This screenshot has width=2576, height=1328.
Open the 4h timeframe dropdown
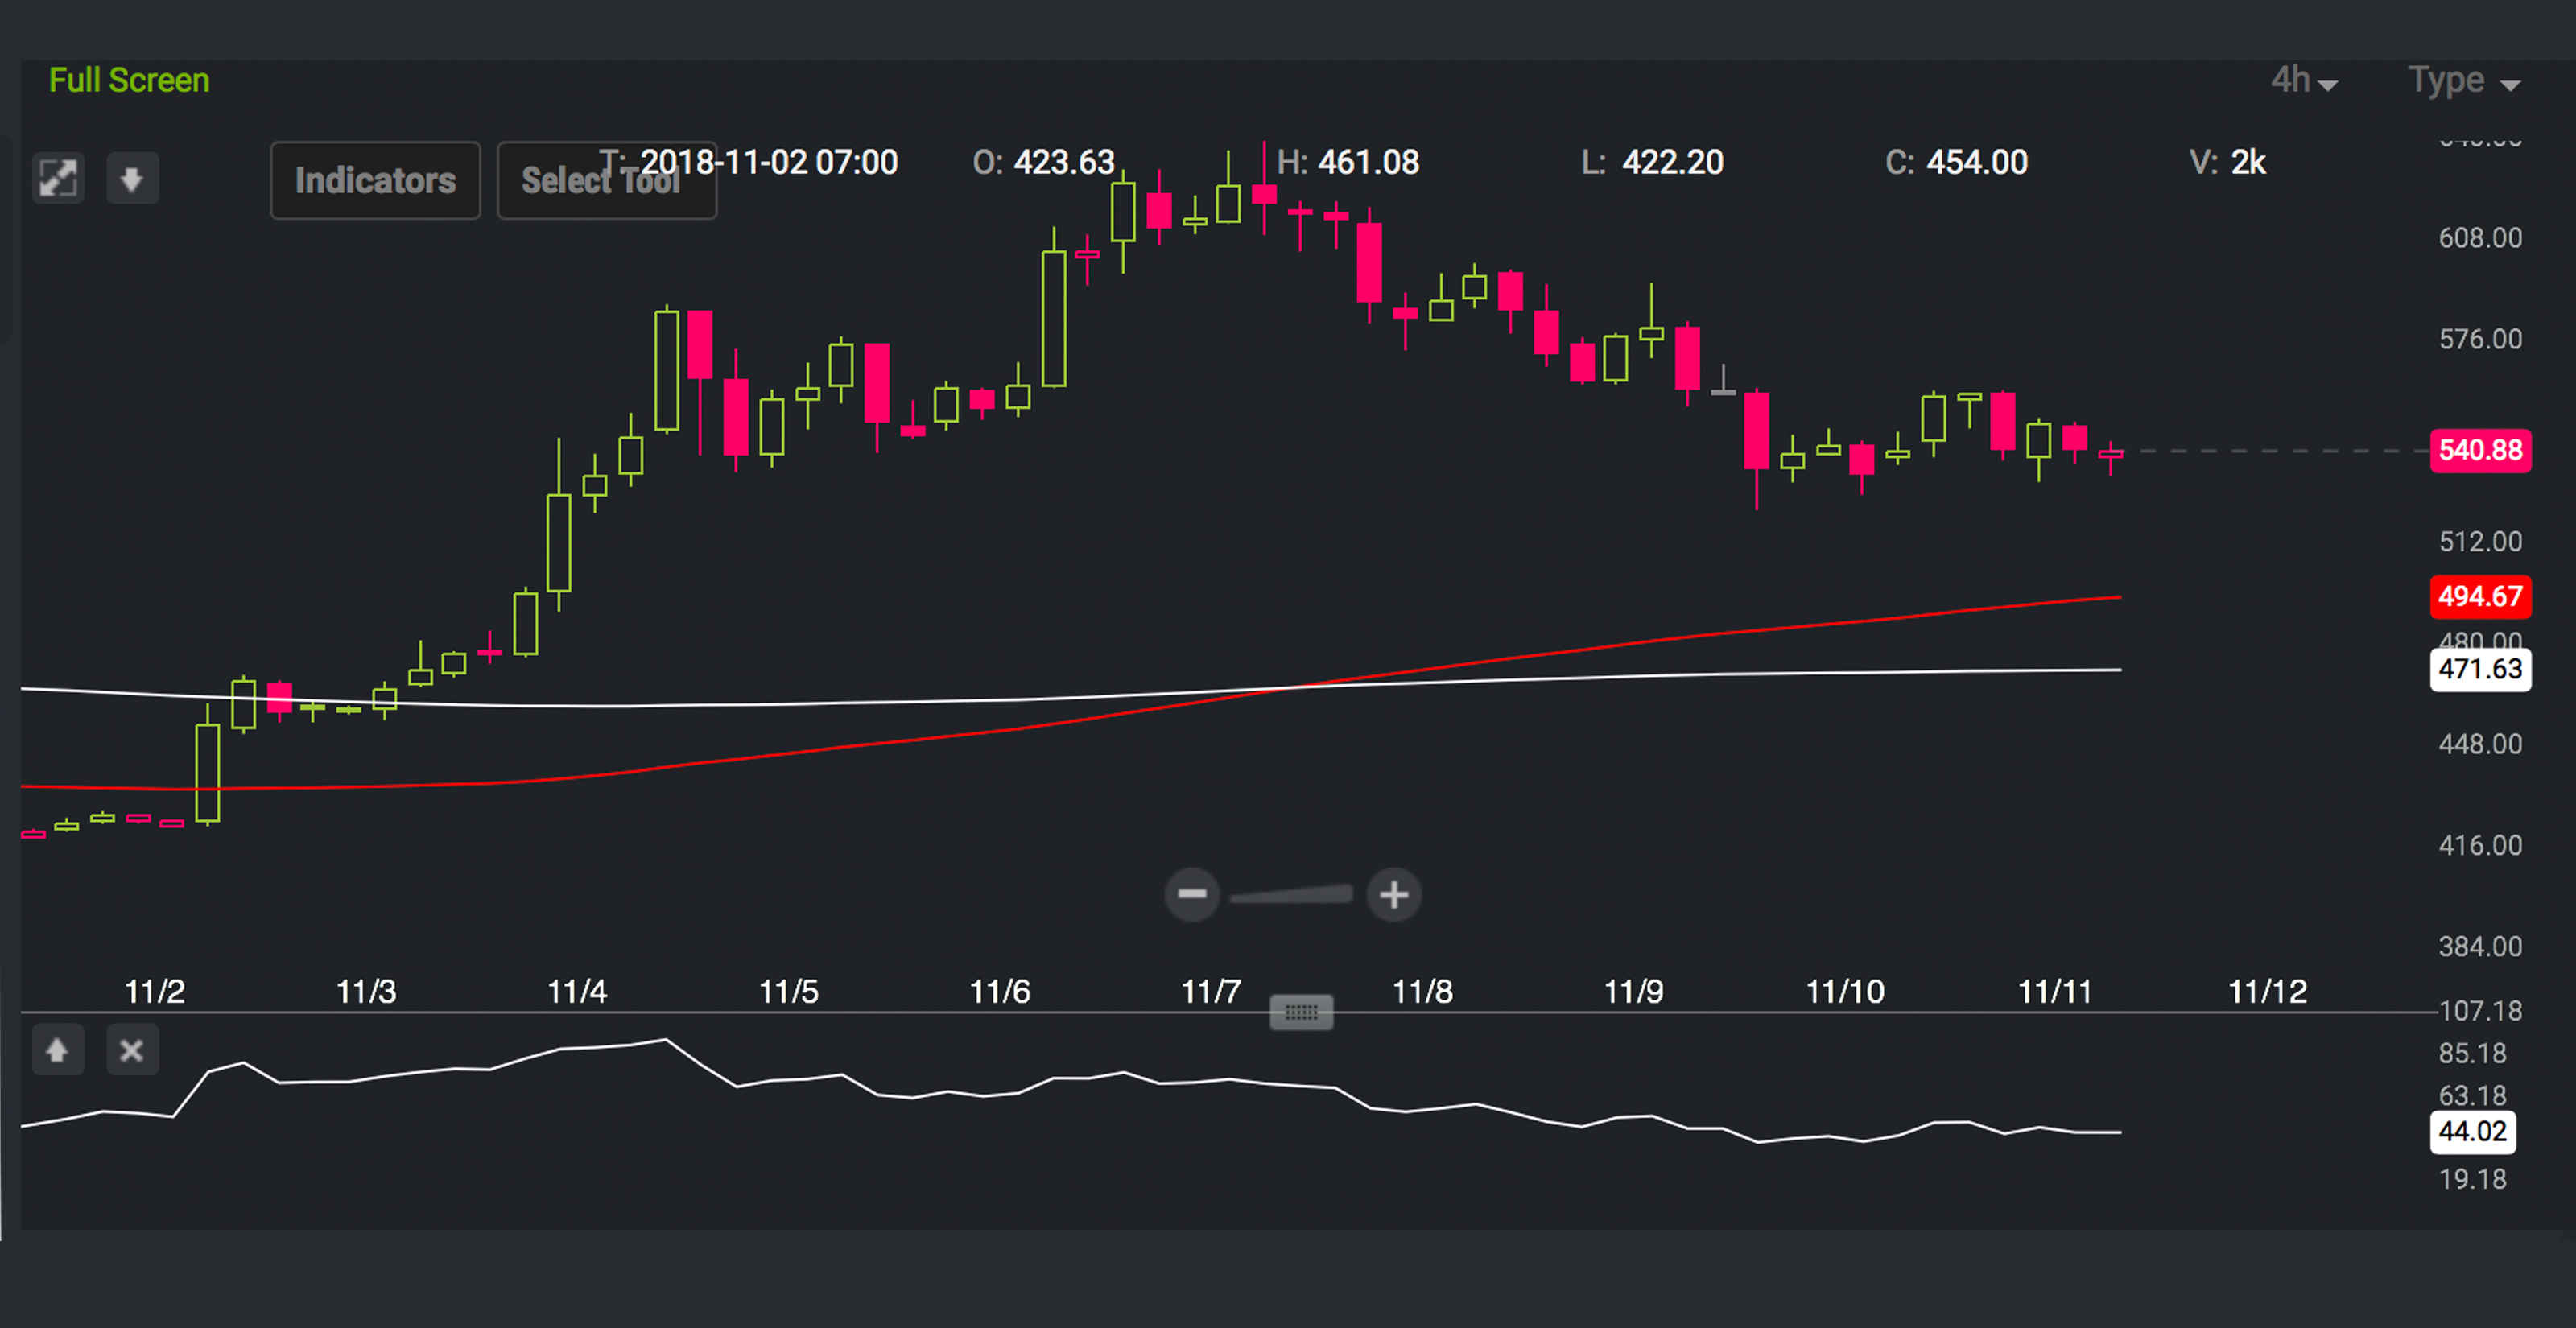tap(2303, 80)
